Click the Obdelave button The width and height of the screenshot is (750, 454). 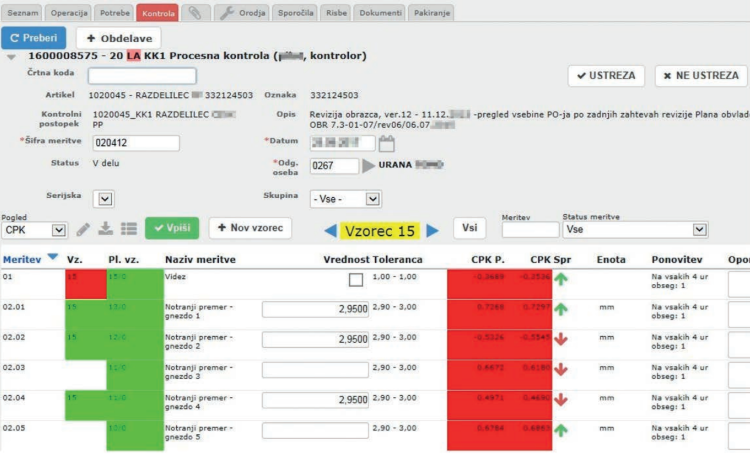pyautogui.click(x=119, y=38)
